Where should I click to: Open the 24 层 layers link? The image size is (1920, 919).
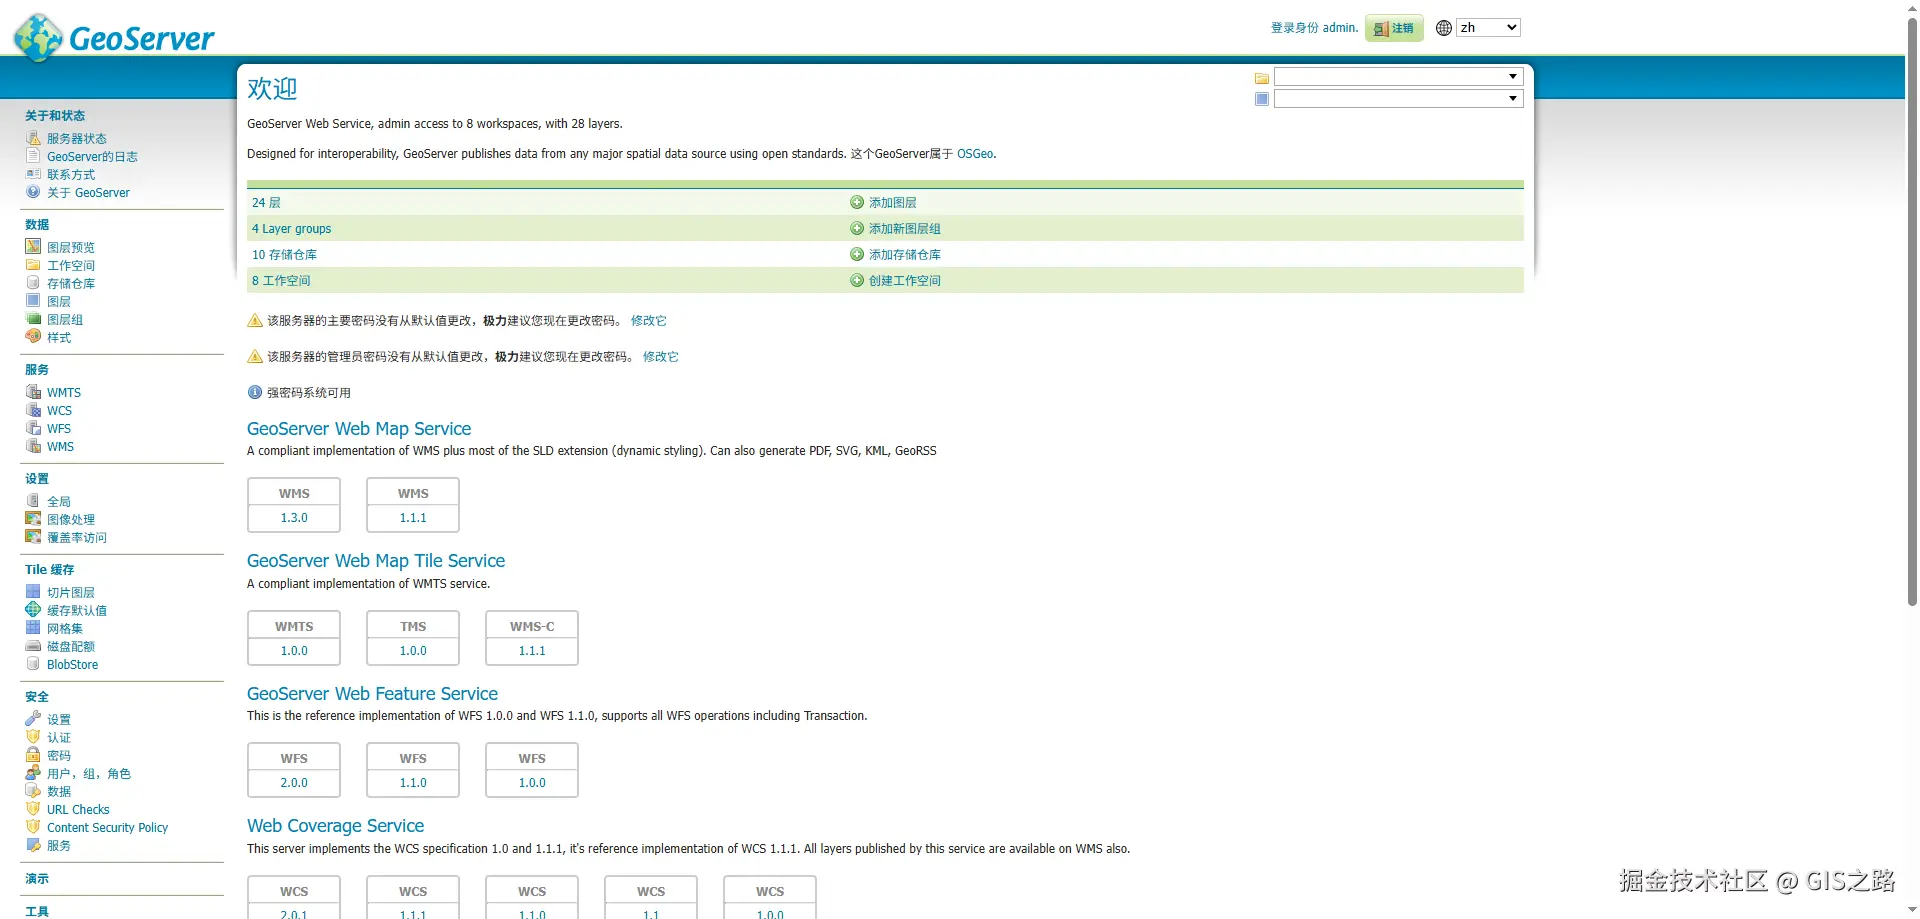(x=266, y=202)
